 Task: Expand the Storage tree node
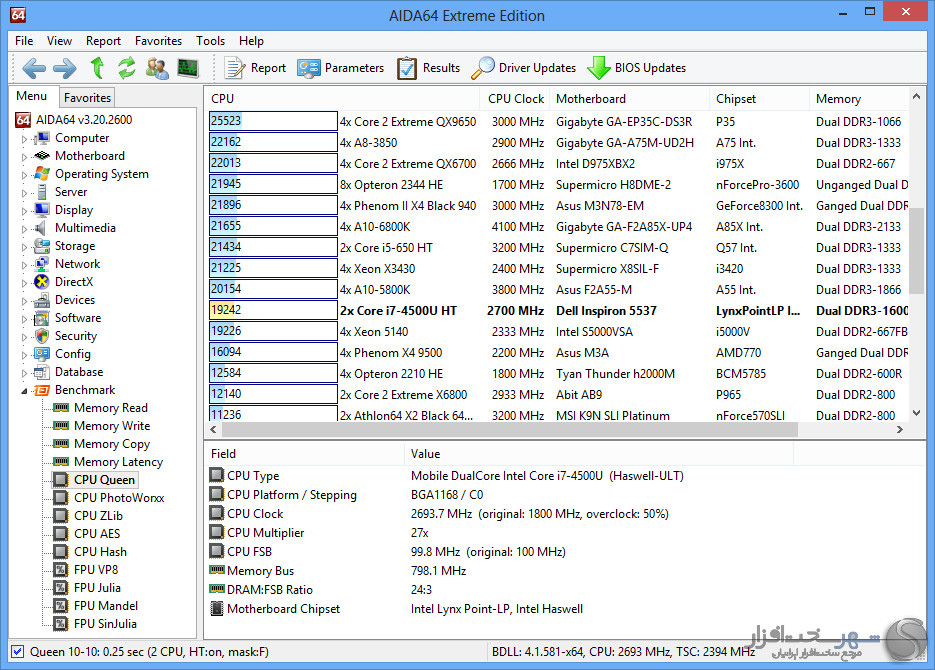click(x=24, y=247)
